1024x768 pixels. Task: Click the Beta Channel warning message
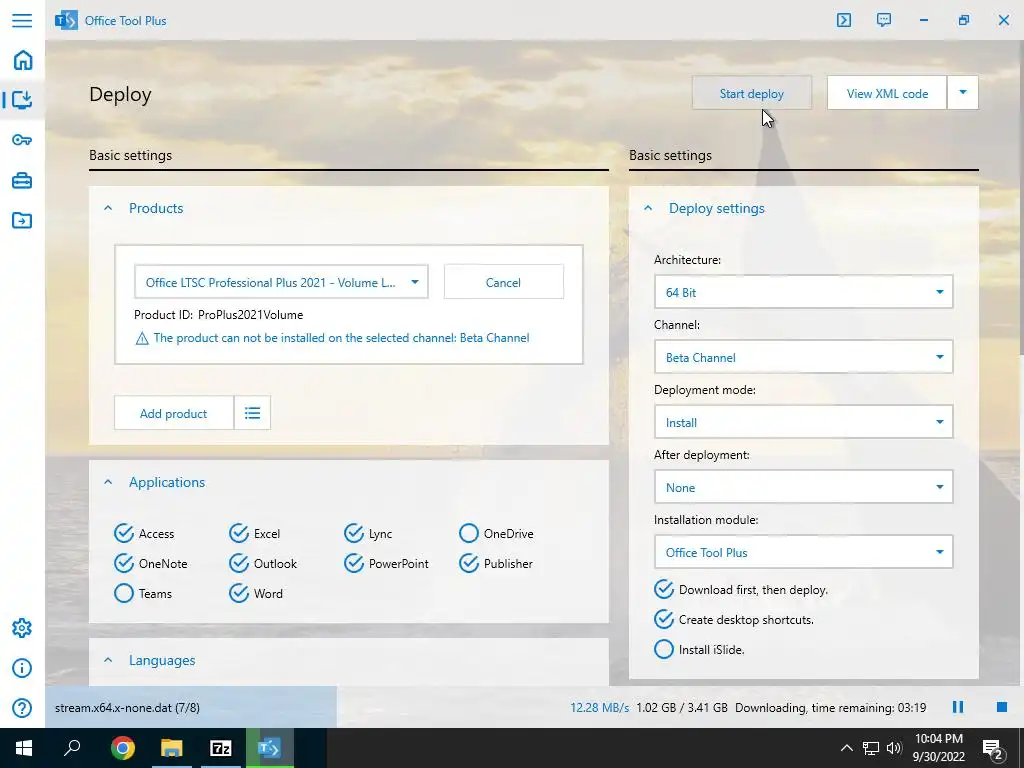(342, 338)
